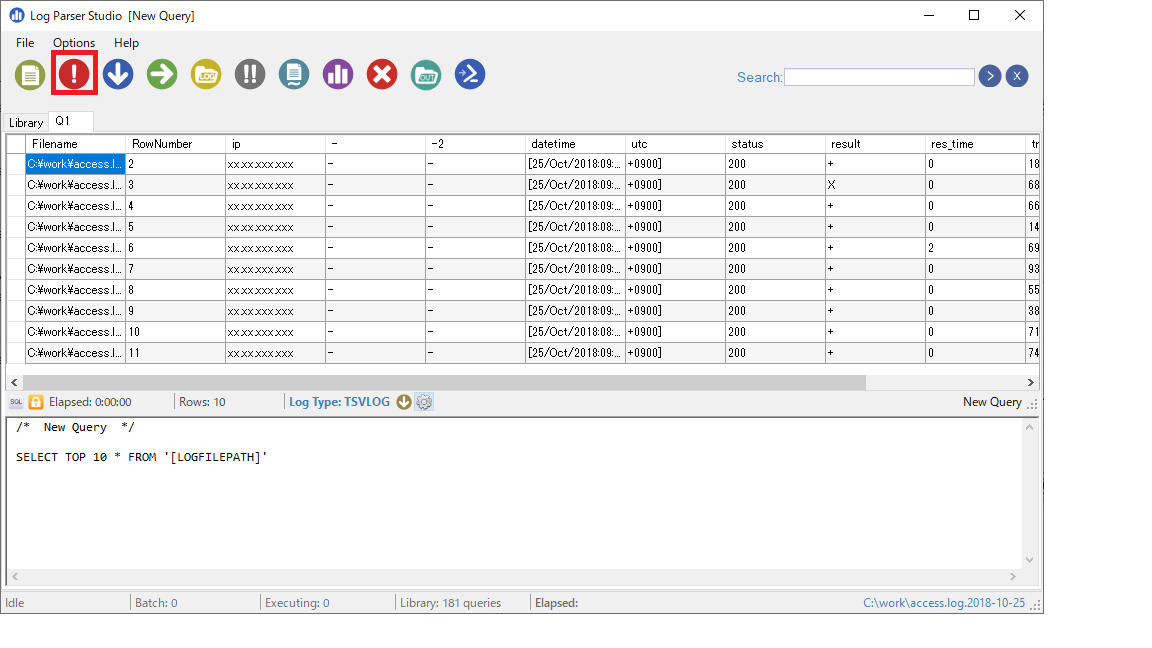Image resolution: width=1152 pixels, height=648 pixels.
Task: Open a log file via the LOG folder icon
Action: (205, 75)
